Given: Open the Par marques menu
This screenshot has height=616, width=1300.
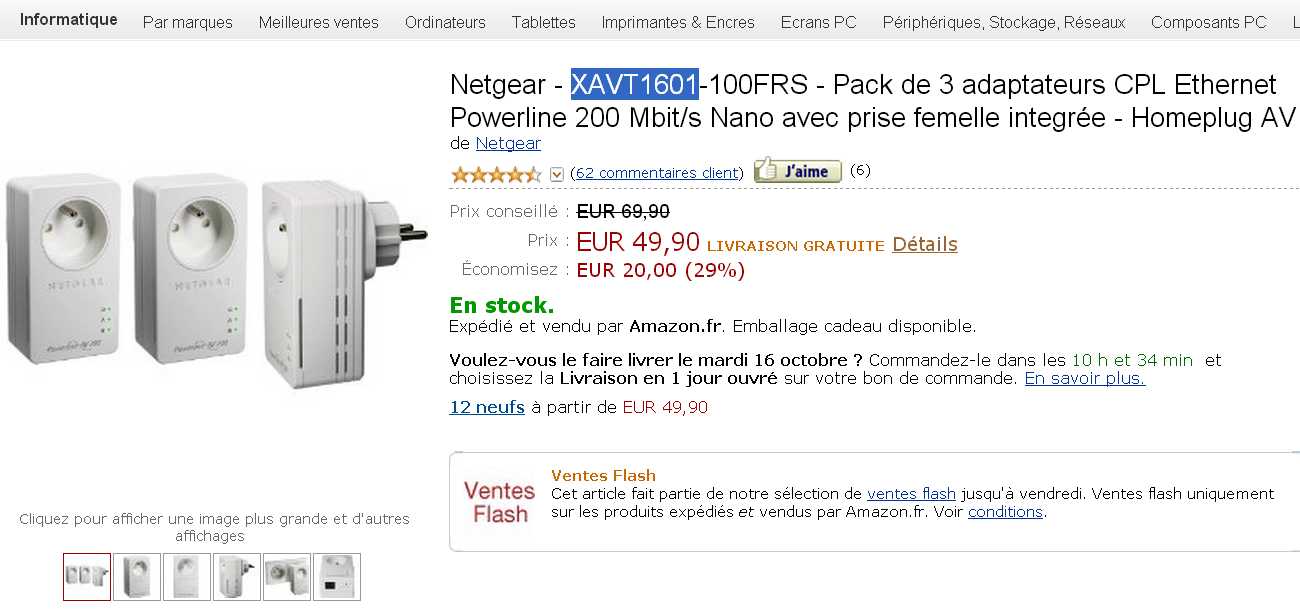Looking at the screenshot, I should point(187,22).
